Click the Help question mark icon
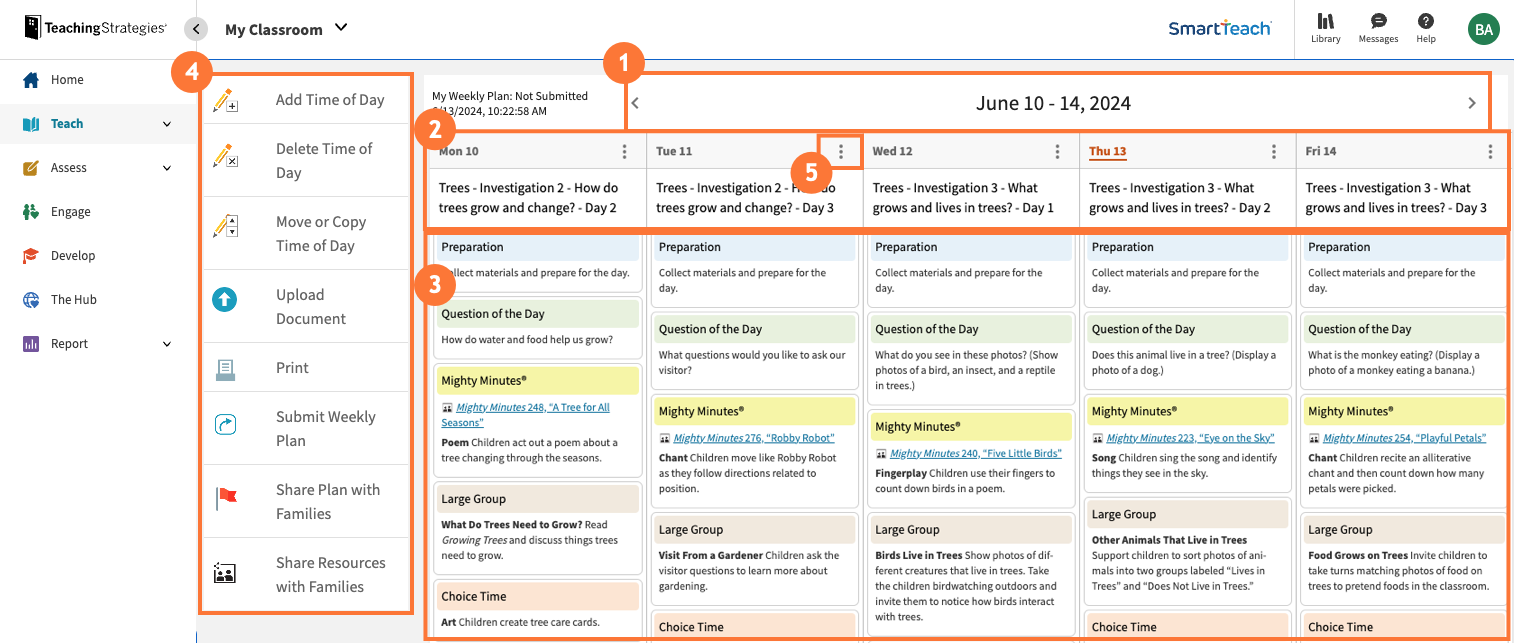 tap(1426, 21)
